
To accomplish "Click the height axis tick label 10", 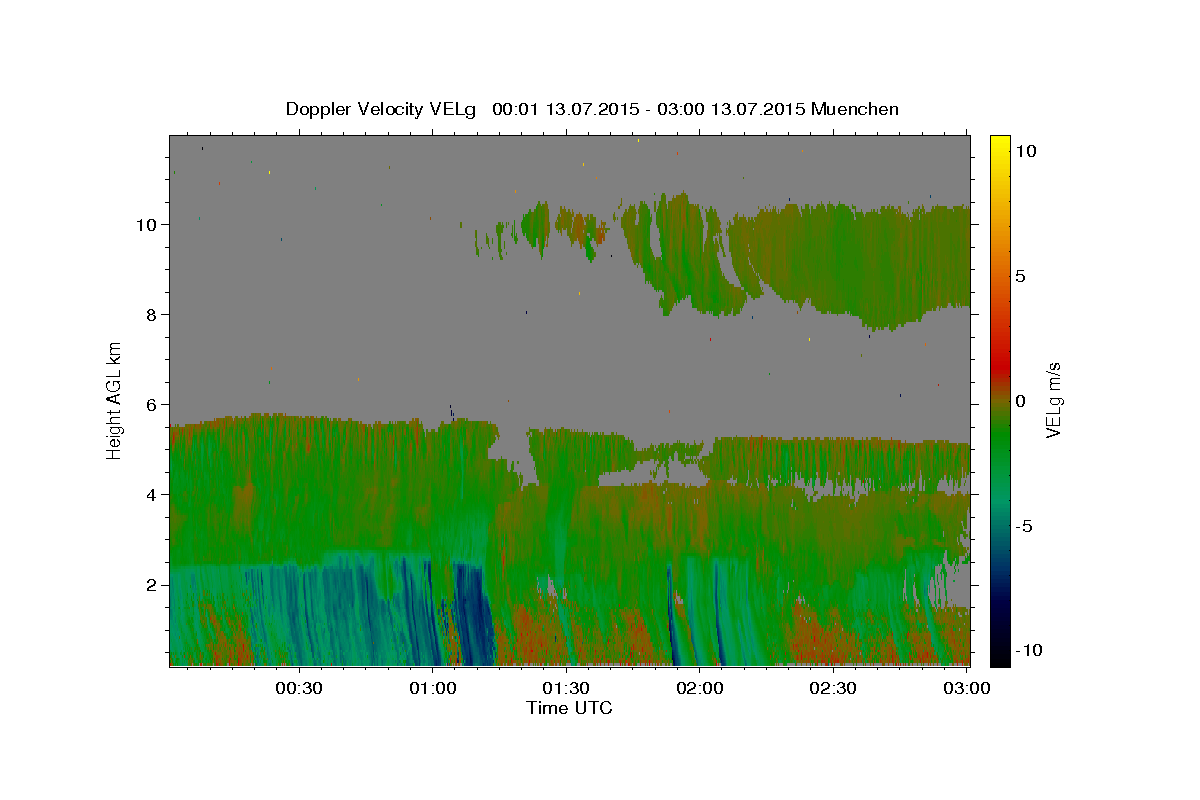I will (x=147, y=224).
